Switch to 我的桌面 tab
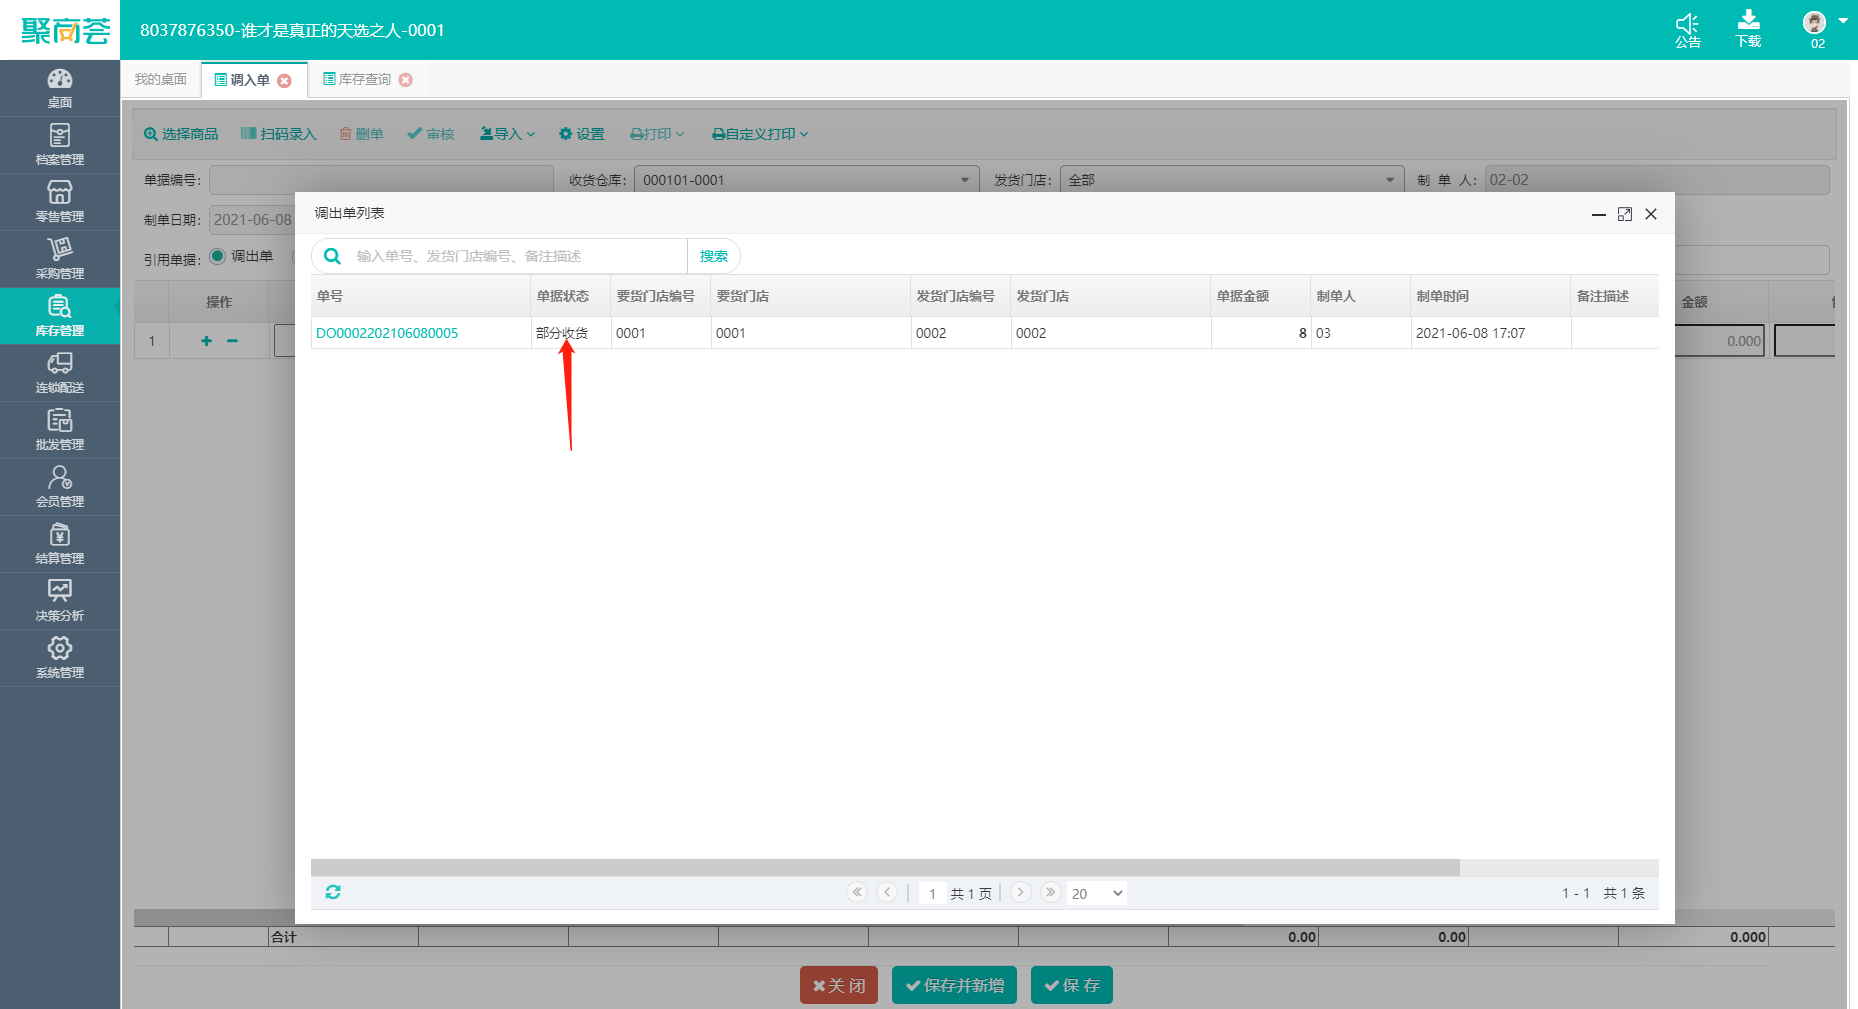Image resolution: width=1858 pixels, height=1009 pixels. click(x=161, y=79)
